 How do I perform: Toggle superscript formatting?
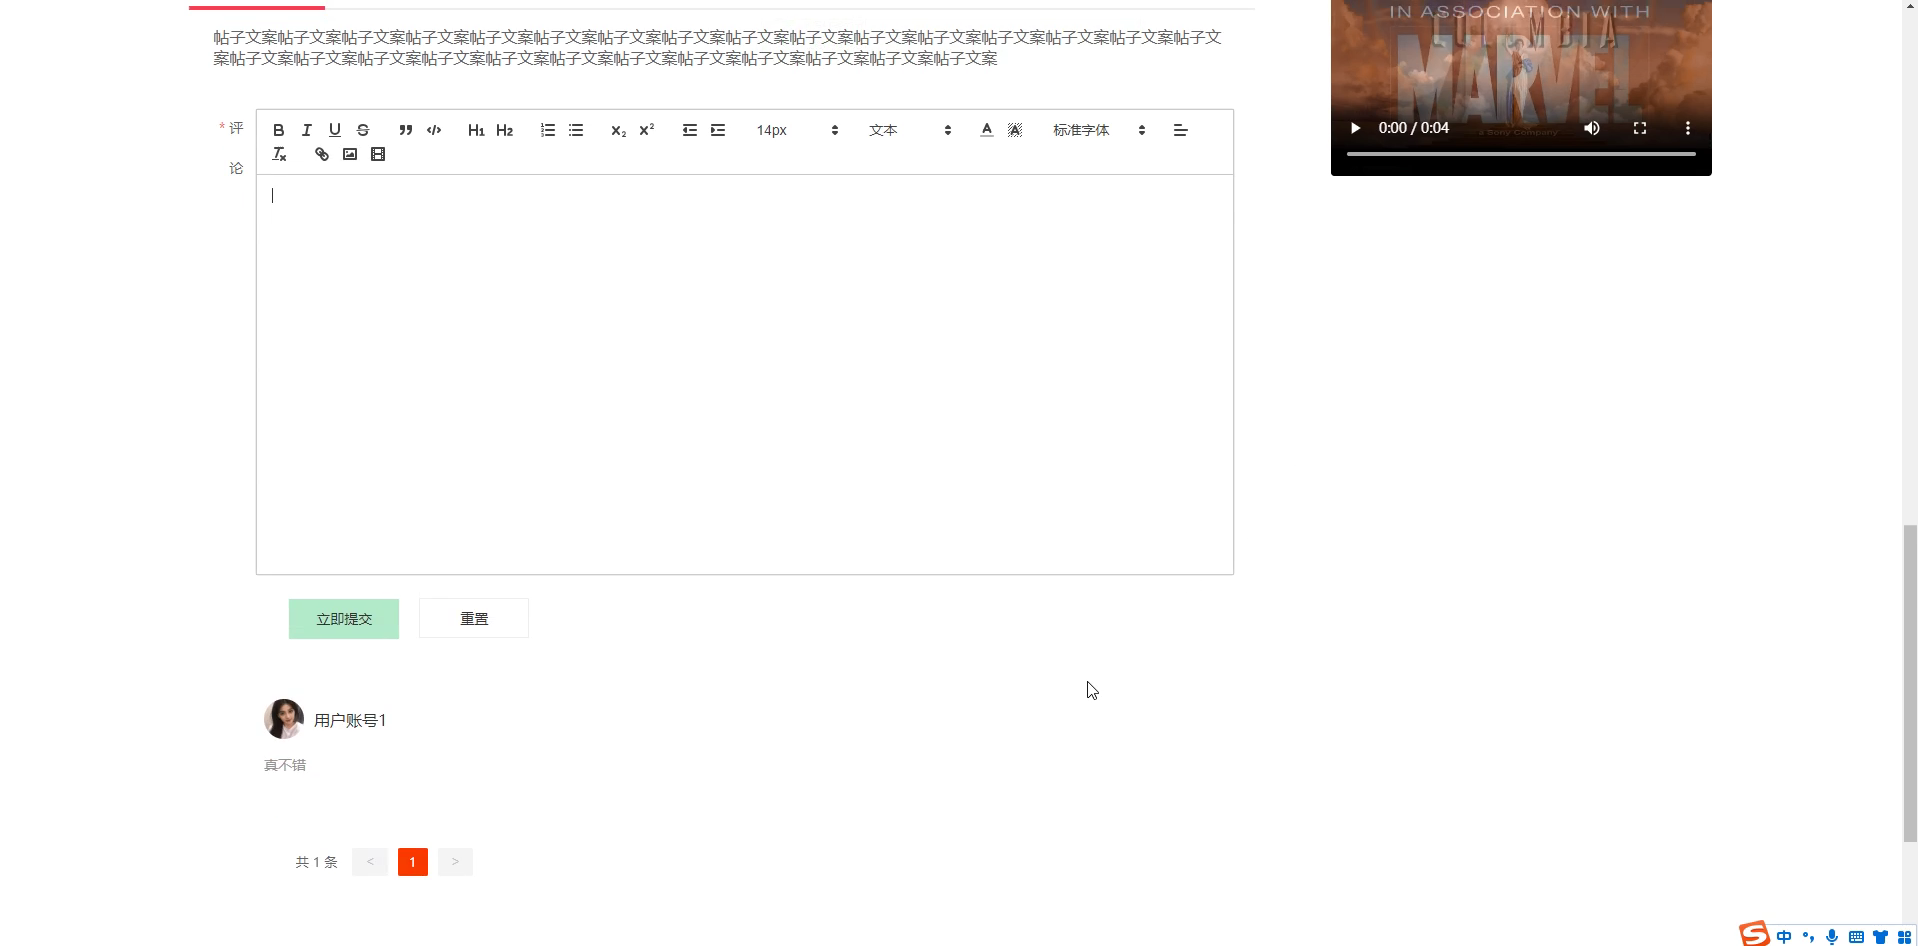[x=645, y=130]
